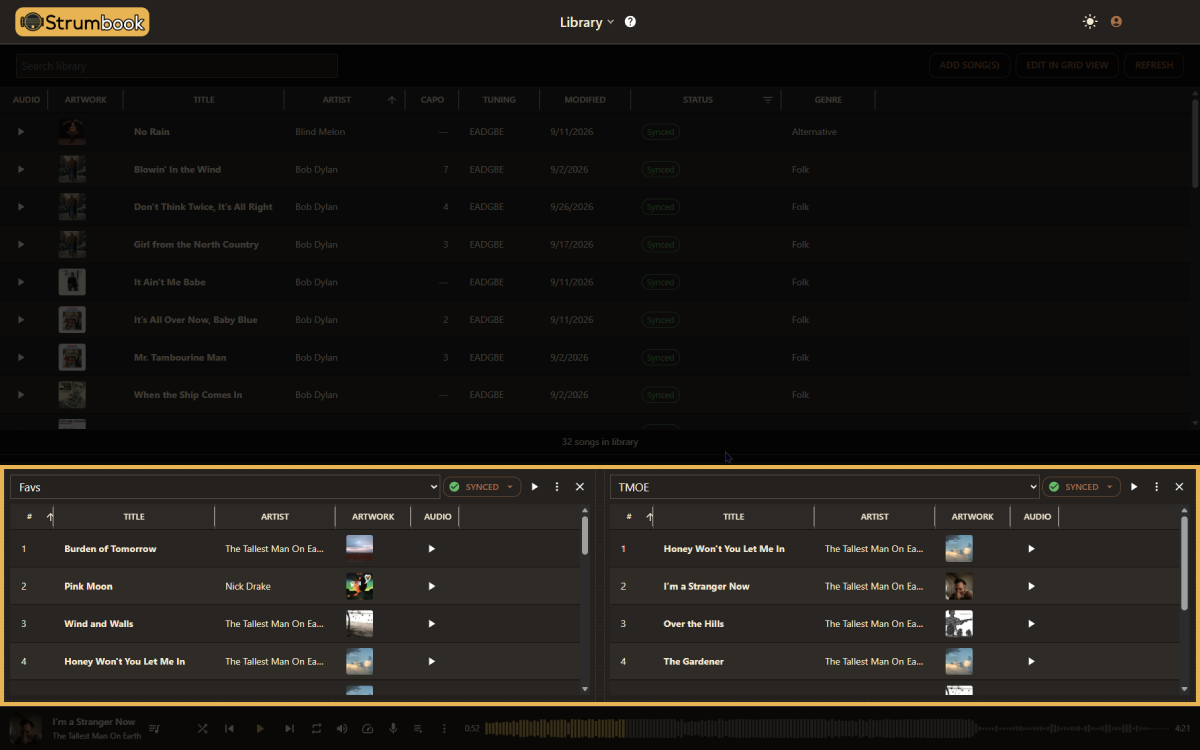Viewport: 1200px width, 750px height.
Task: Click Synced badge for Girl from the North Country
Action: 660,244
